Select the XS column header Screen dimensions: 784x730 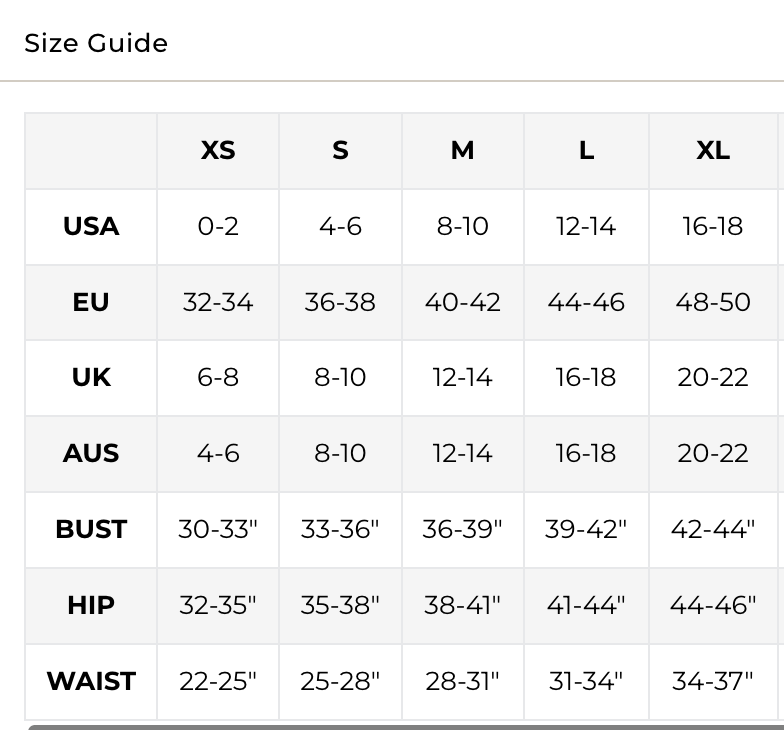tap(218, 150)
